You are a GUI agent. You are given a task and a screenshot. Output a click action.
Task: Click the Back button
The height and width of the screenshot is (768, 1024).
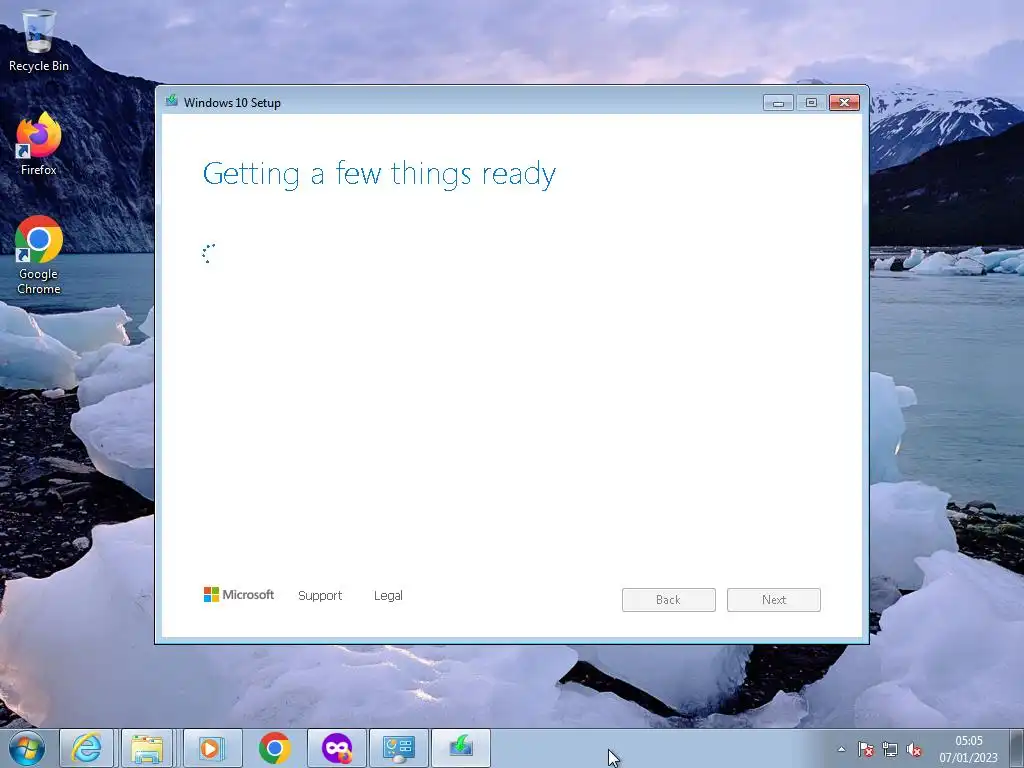(x=669, y=600)
